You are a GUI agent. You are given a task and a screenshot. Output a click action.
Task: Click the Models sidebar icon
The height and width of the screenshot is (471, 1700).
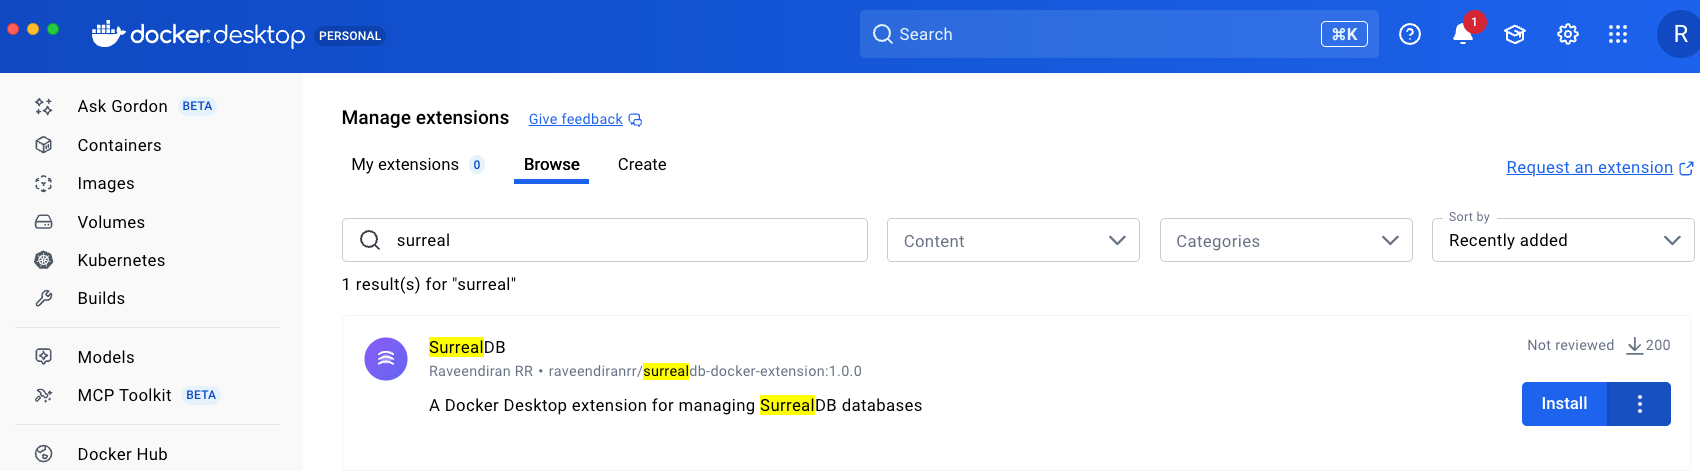(x=44, y=357)
